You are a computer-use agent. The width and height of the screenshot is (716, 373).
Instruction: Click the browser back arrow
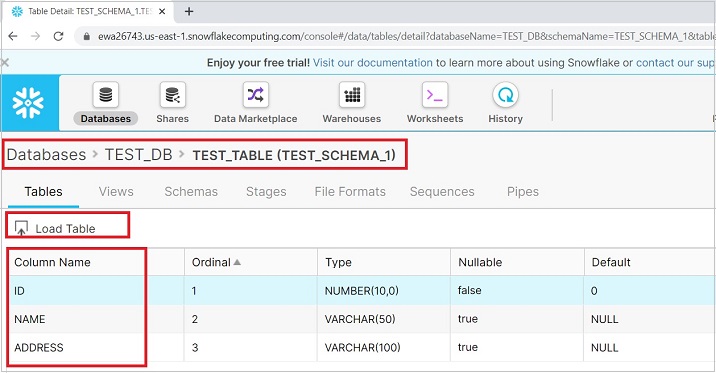(x=13, y=36)
